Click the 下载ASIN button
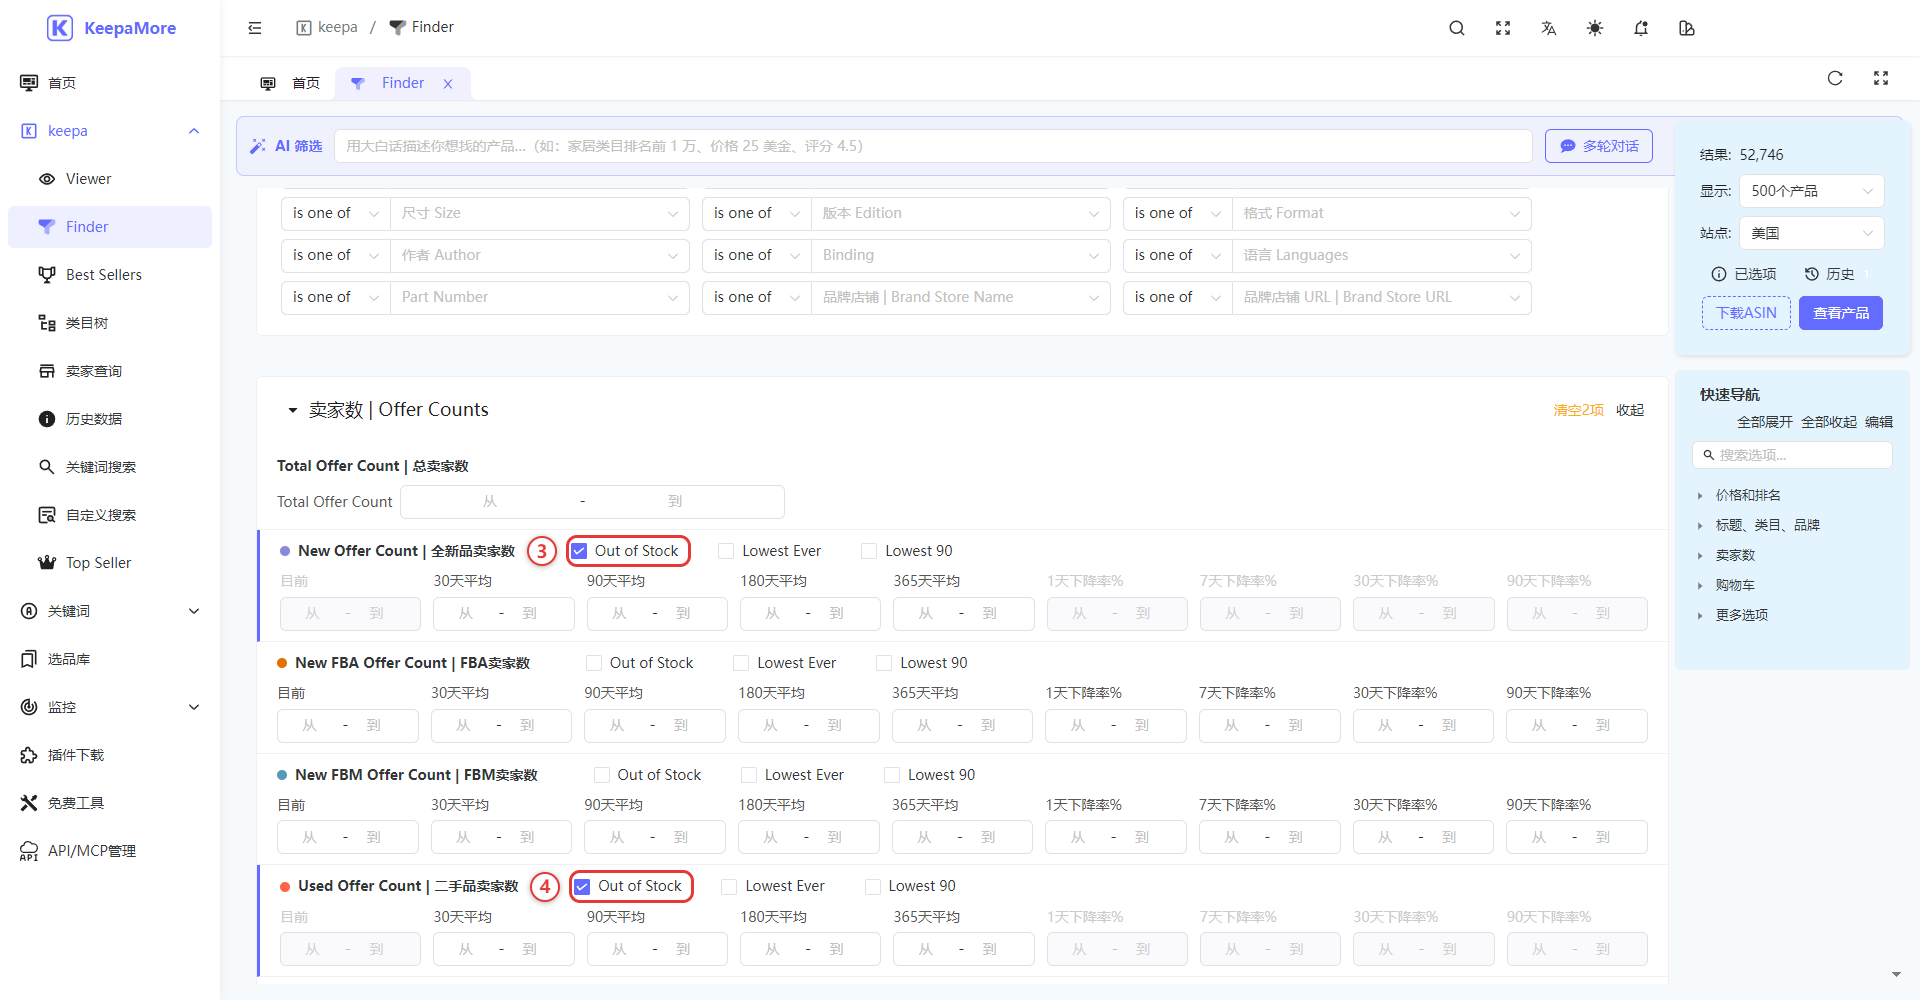Screen dimensions: 1920x1000 (1746, 313)
